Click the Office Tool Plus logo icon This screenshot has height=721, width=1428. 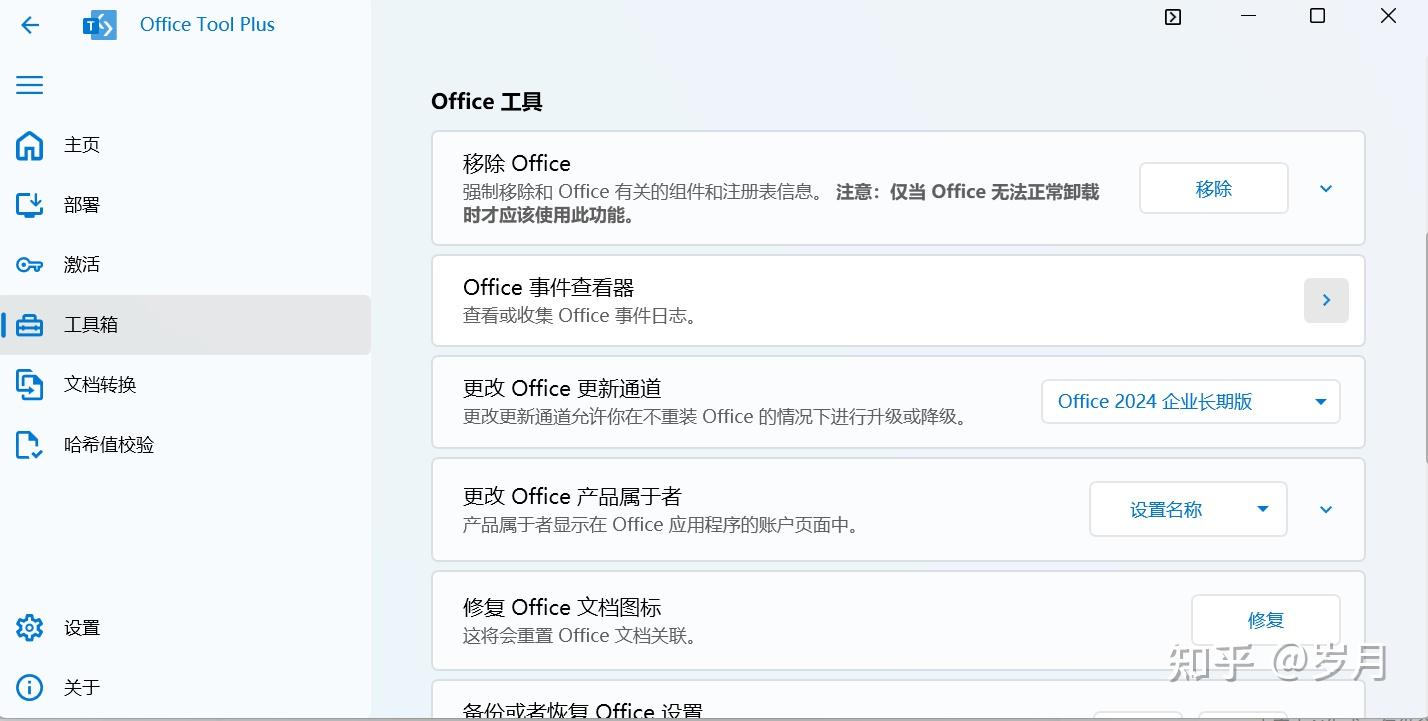[100, 25]
